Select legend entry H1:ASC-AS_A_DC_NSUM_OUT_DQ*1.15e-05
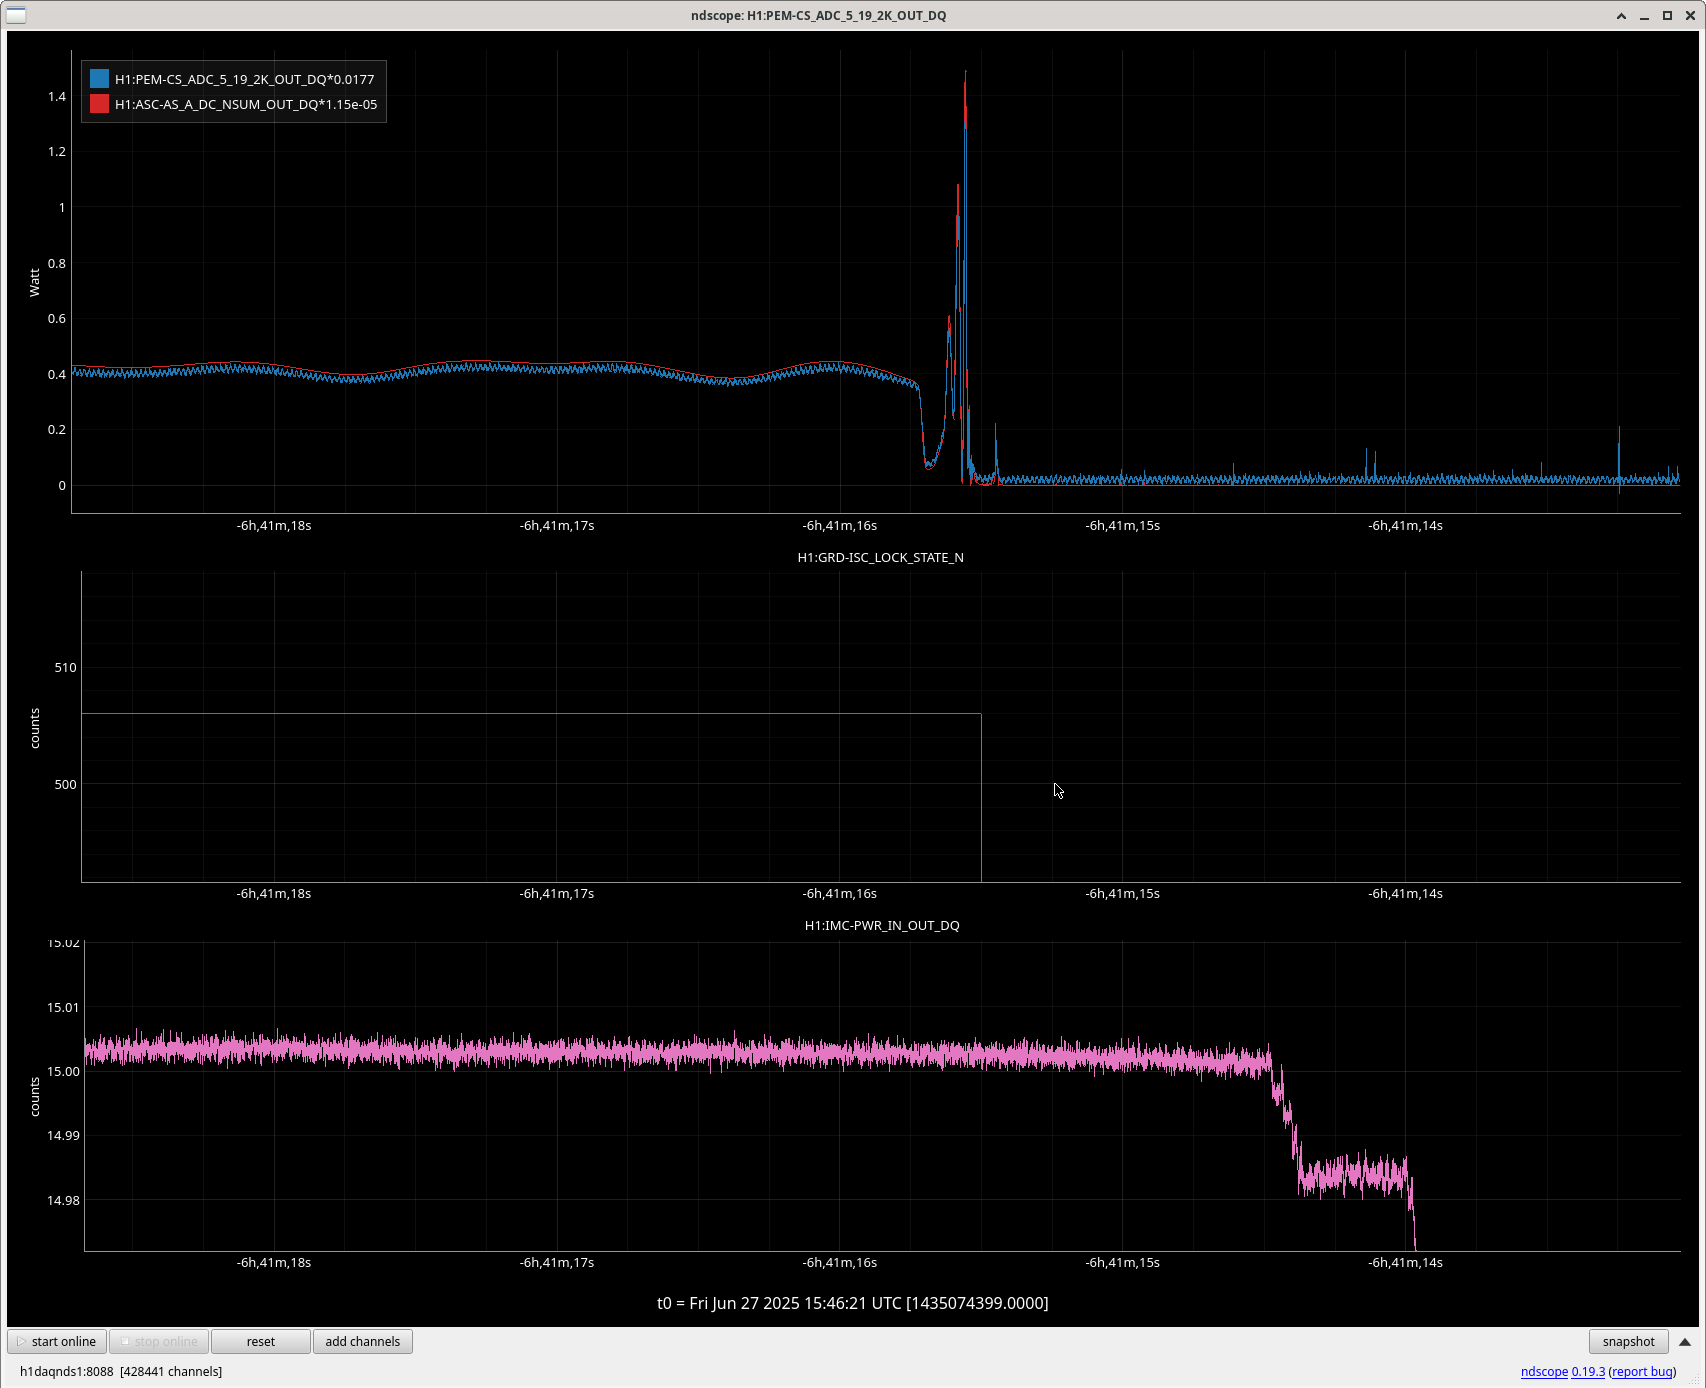The width and height of the screenshot is (1706, 1388). click(246, 104)
